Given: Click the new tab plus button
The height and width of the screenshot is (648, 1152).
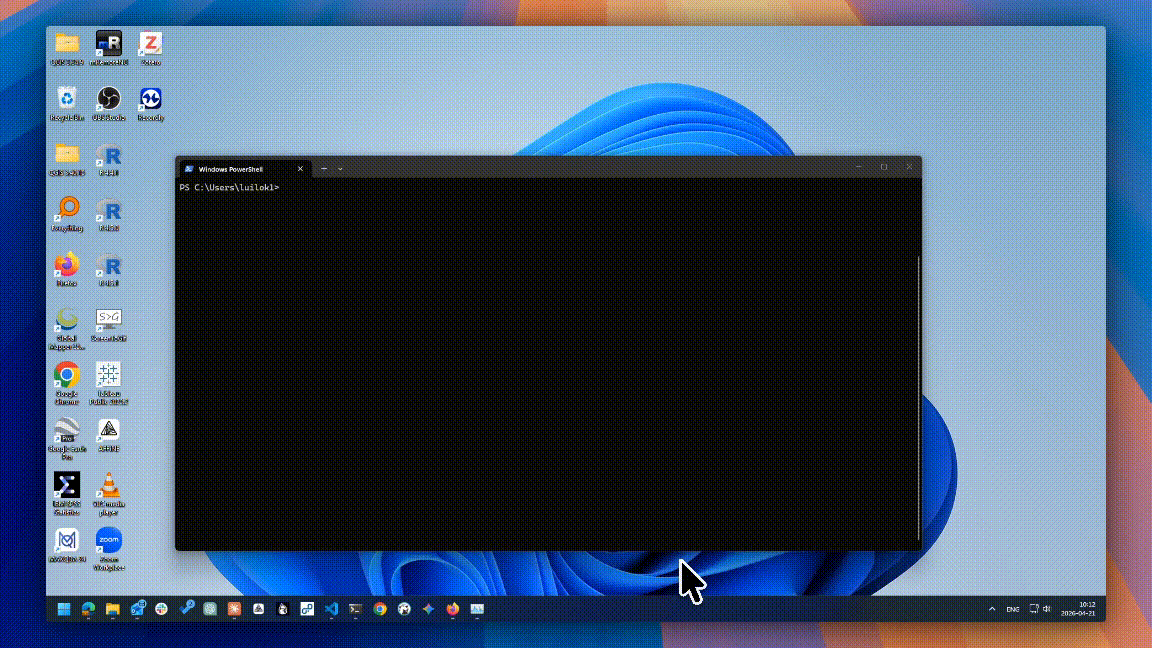Looking at the screenshot, I should pos(324,169).
